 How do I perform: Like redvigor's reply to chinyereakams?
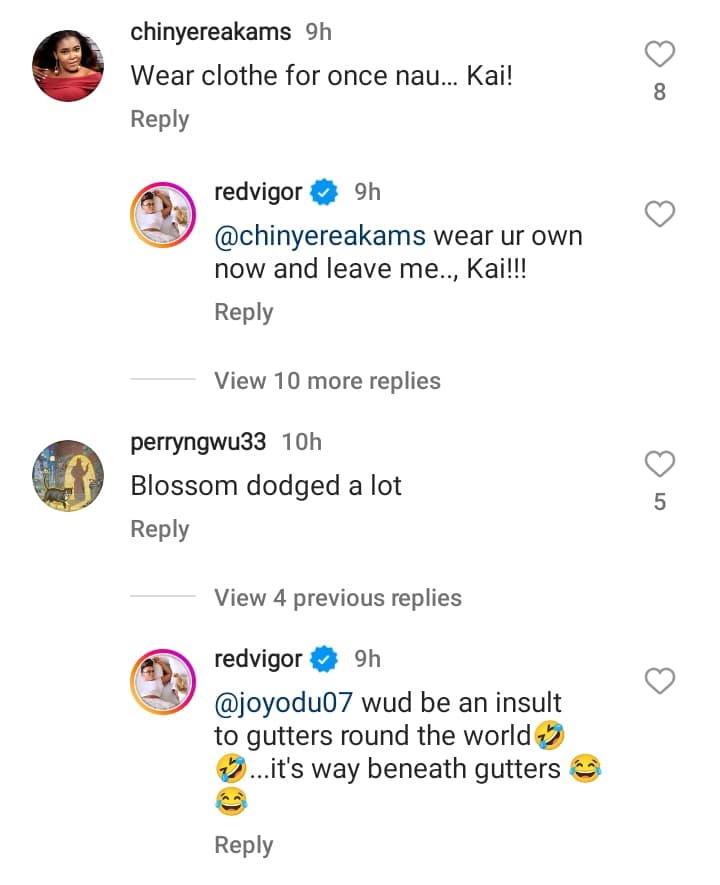[x=659, y=214]
